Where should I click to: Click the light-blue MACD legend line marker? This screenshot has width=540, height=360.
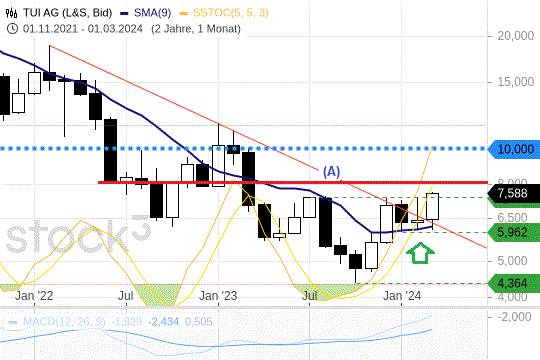[13, 322]
